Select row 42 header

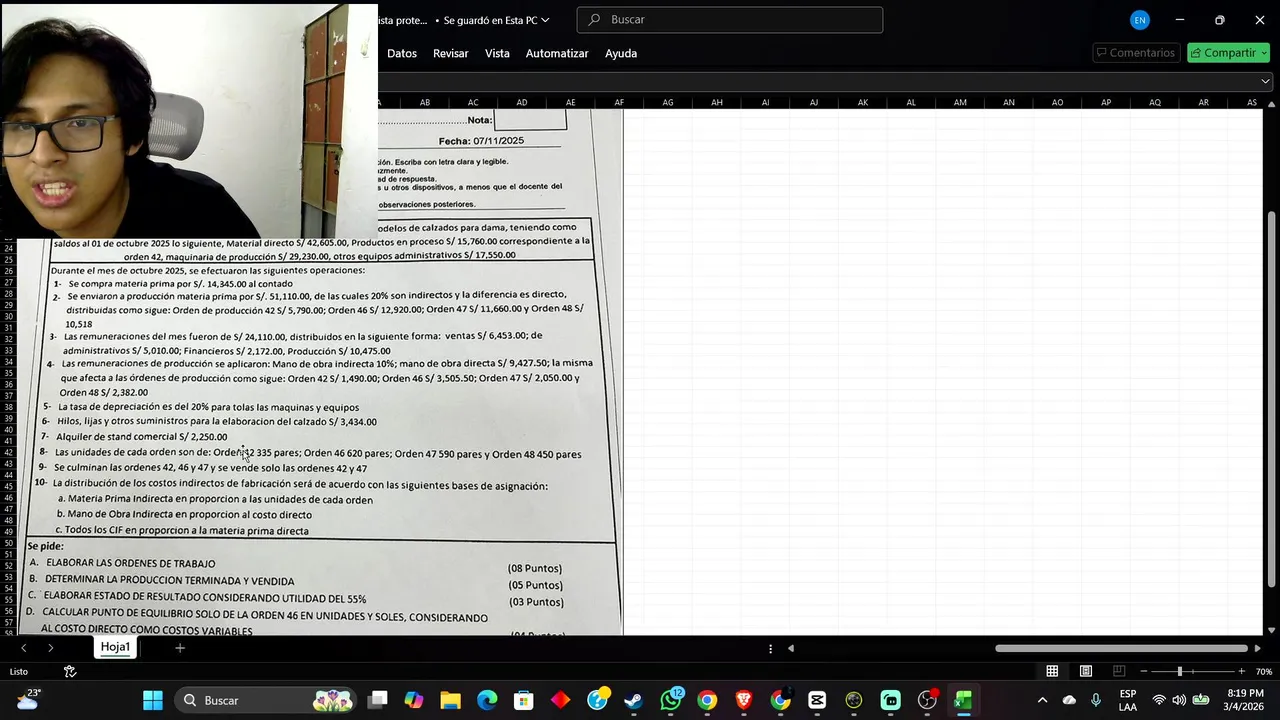tap(9, 452)
